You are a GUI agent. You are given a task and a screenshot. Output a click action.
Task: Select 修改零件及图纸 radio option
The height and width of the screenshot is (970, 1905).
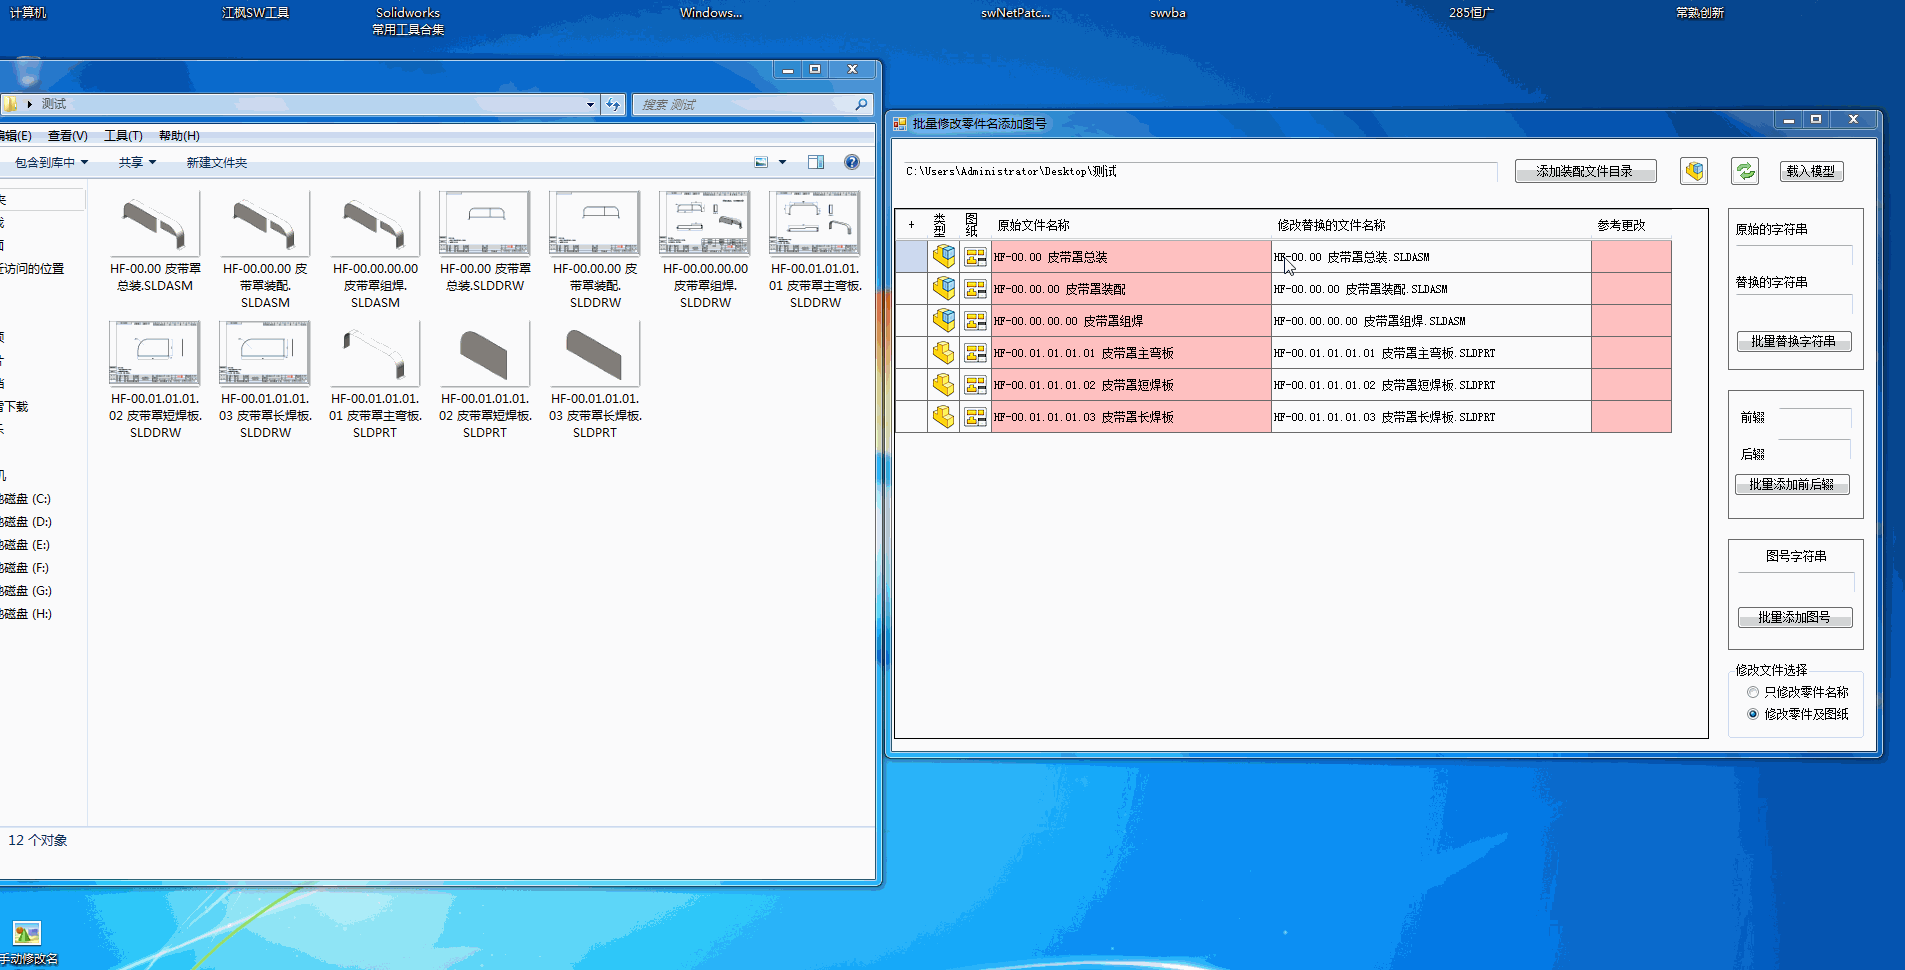coord(1753,714)
